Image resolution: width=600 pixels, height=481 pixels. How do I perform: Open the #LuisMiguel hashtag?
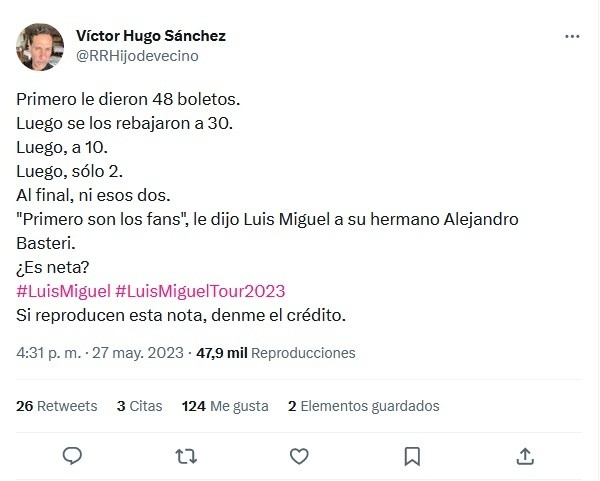click(63, 291)
